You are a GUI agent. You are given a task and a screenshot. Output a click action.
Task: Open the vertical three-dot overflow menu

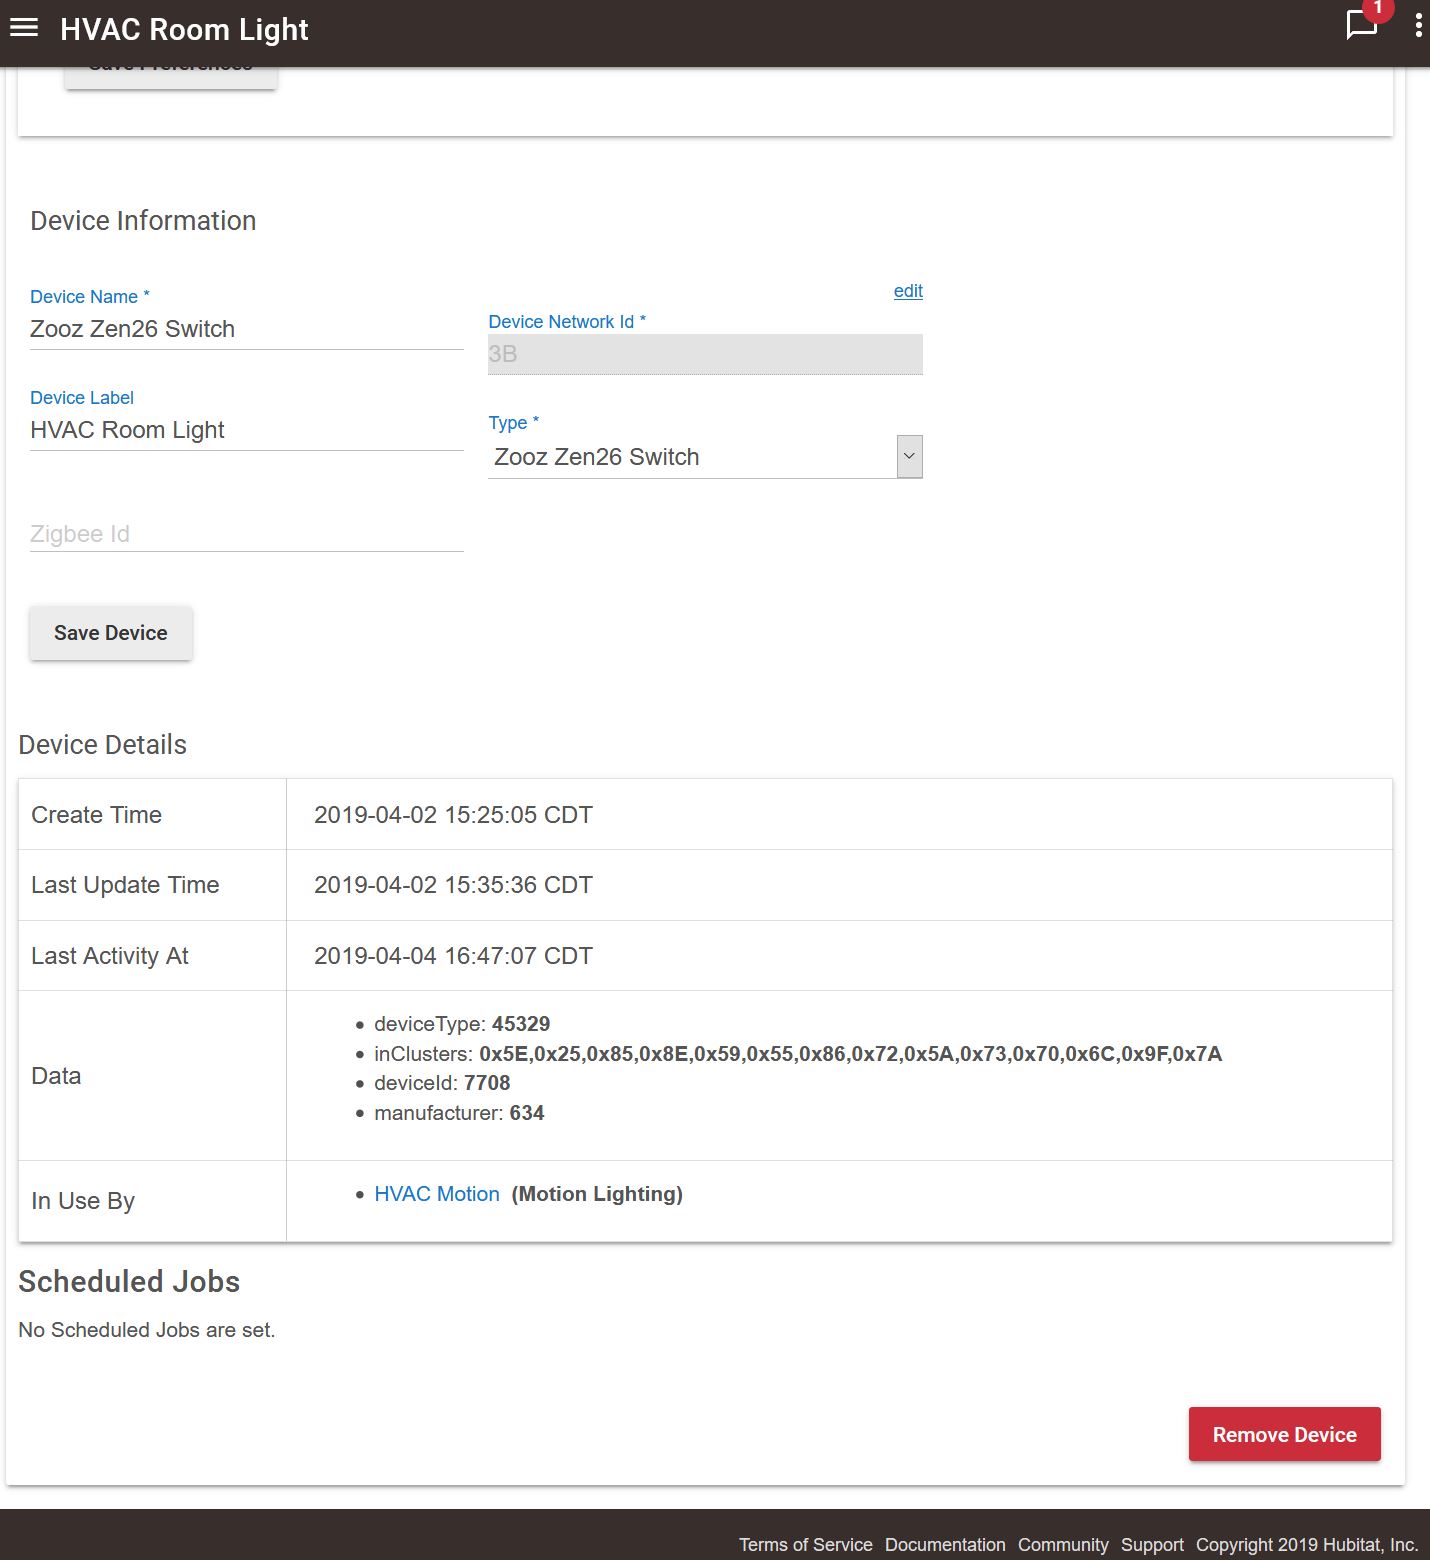coord(1418,26)
